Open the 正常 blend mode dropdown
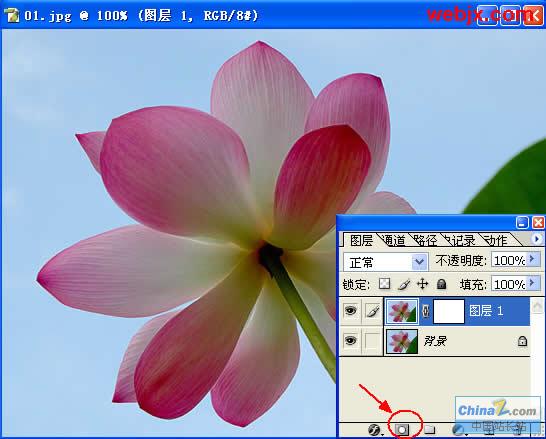546x439 pixels. [386, 262]
